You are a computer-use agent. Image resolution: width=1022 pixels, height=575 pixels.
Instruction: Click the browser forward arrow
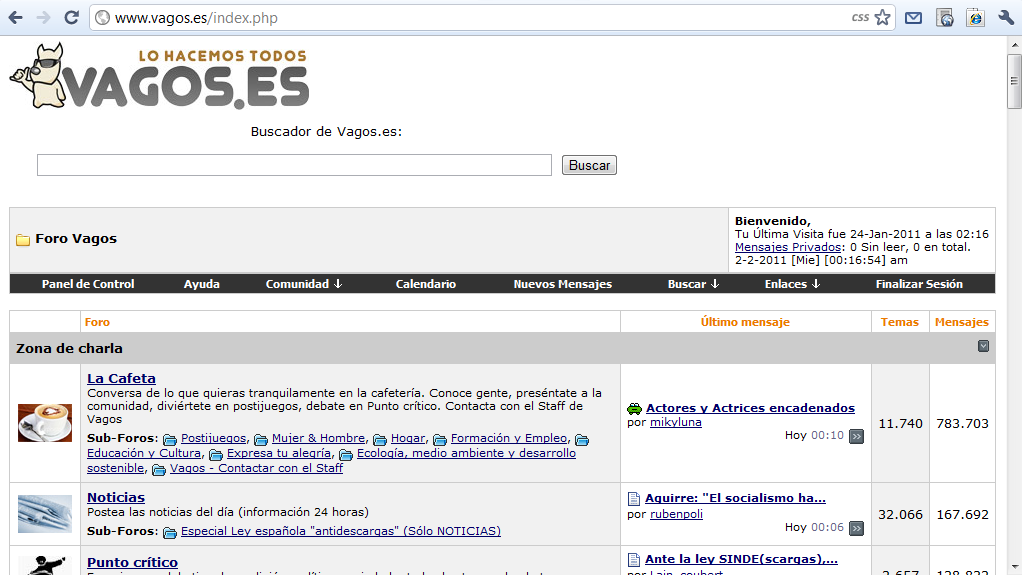44,18
